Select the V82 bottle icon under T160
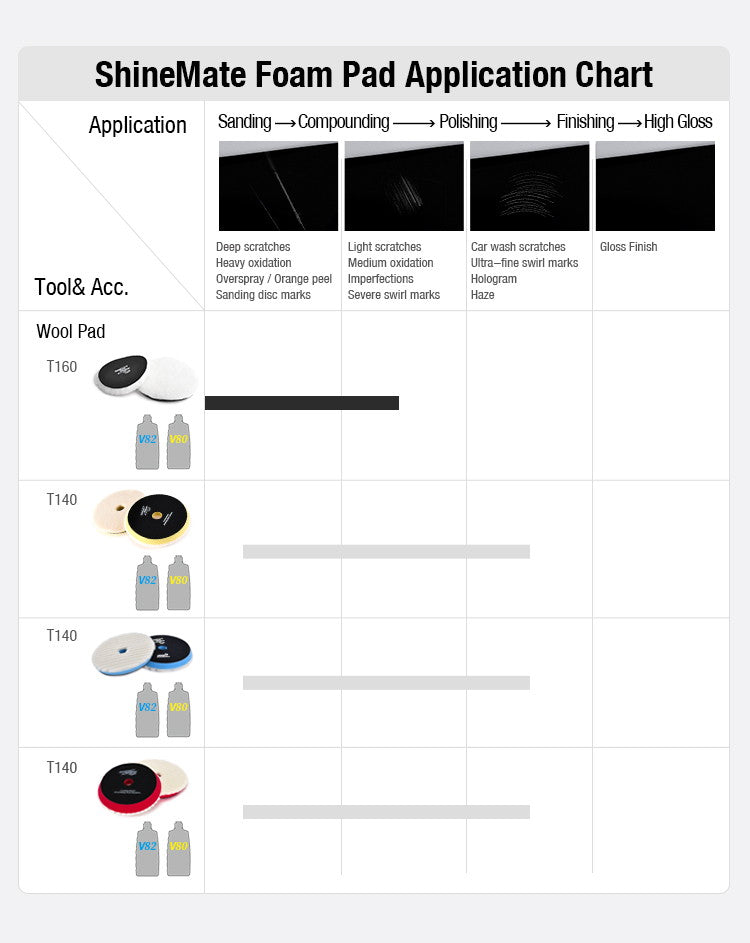The width and height of the screenshot is (750, 943). pos(147,441)
